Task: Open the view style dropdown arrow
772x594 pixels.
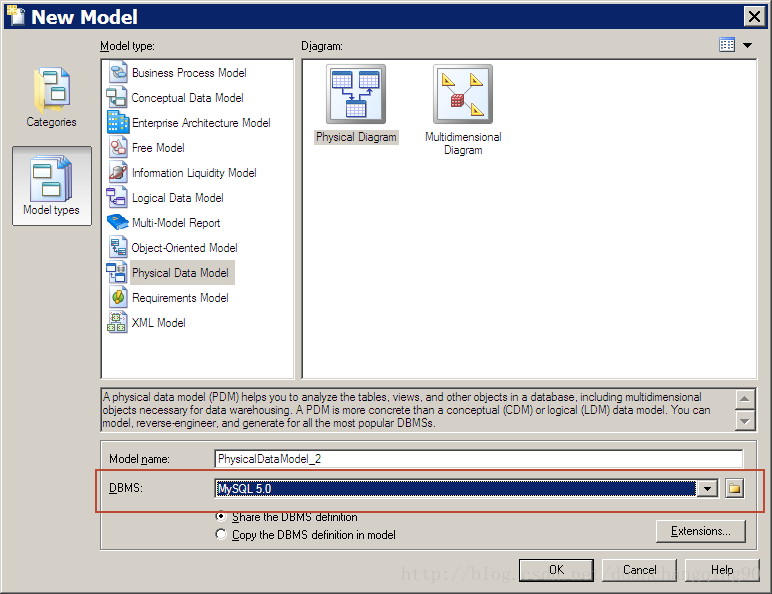Action: click(x=747, y=45)
